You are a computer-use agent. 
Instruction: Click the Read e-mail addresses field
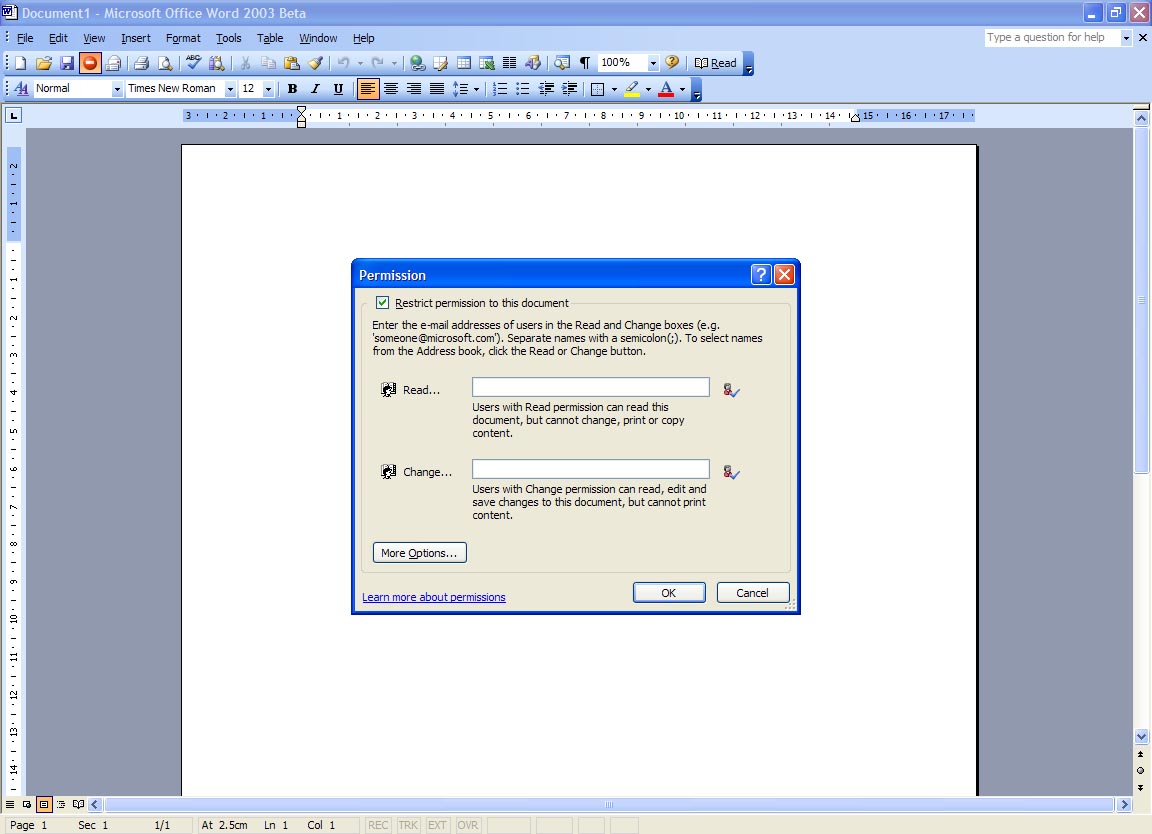[591, 387]
